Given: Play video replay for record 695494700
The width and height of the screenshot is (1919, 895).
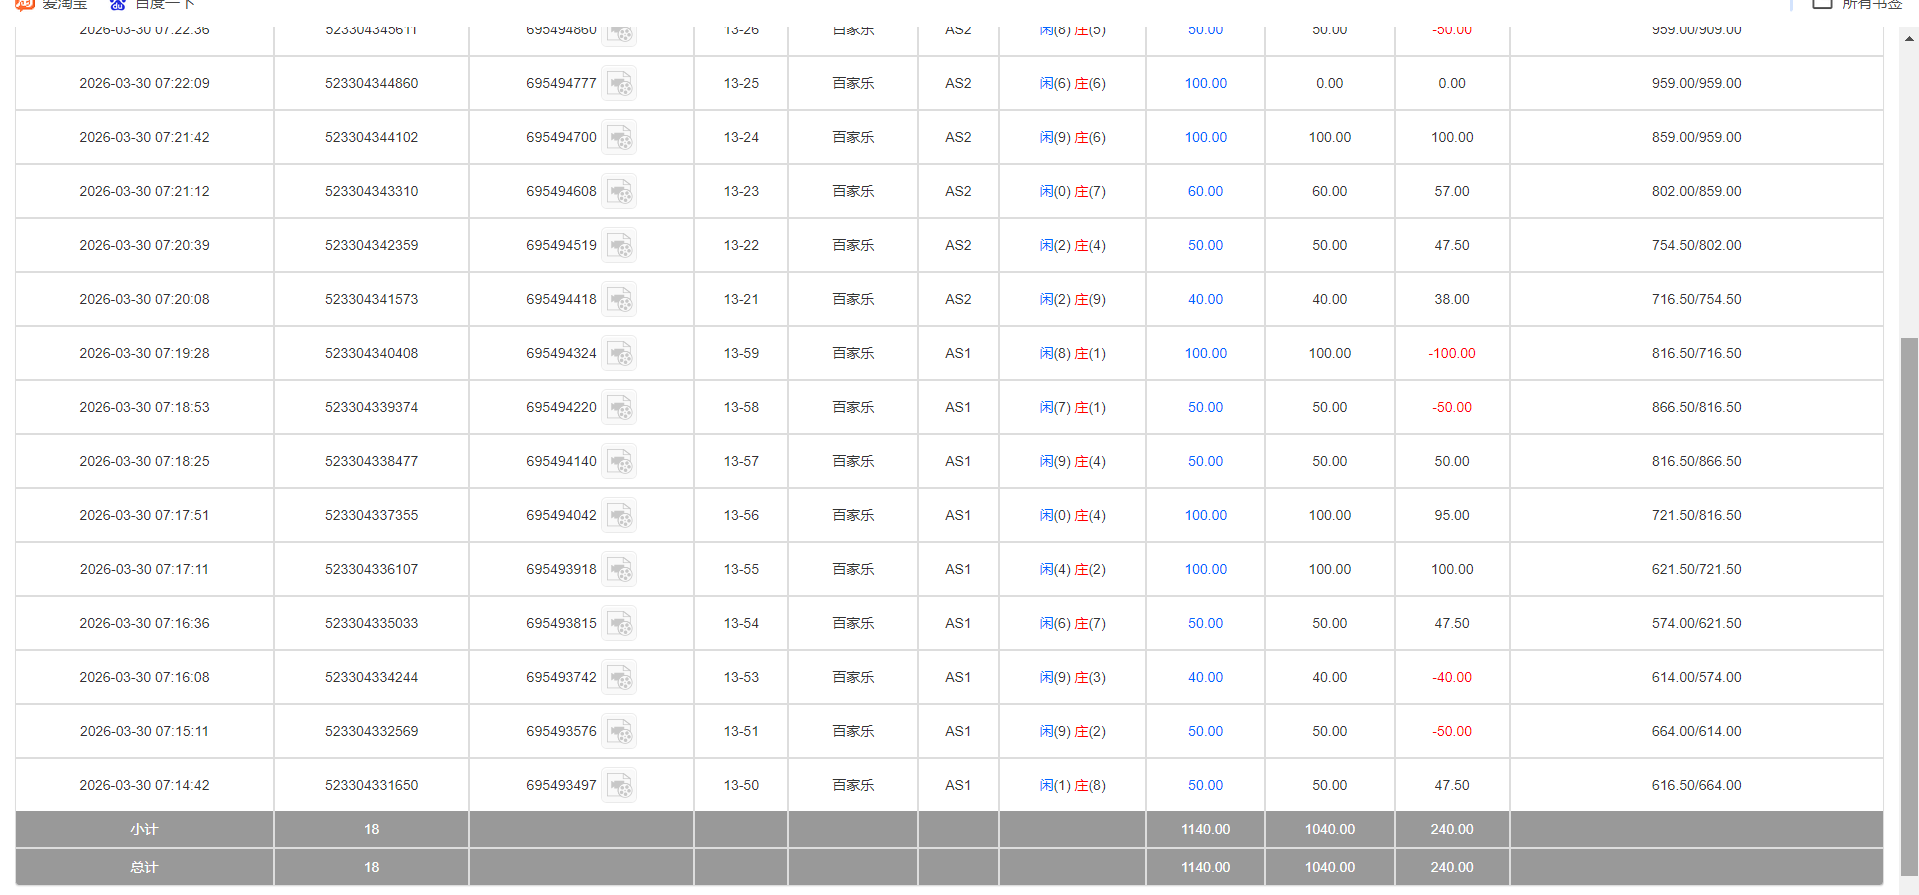Looking at the screenshot, I should 619,138.
